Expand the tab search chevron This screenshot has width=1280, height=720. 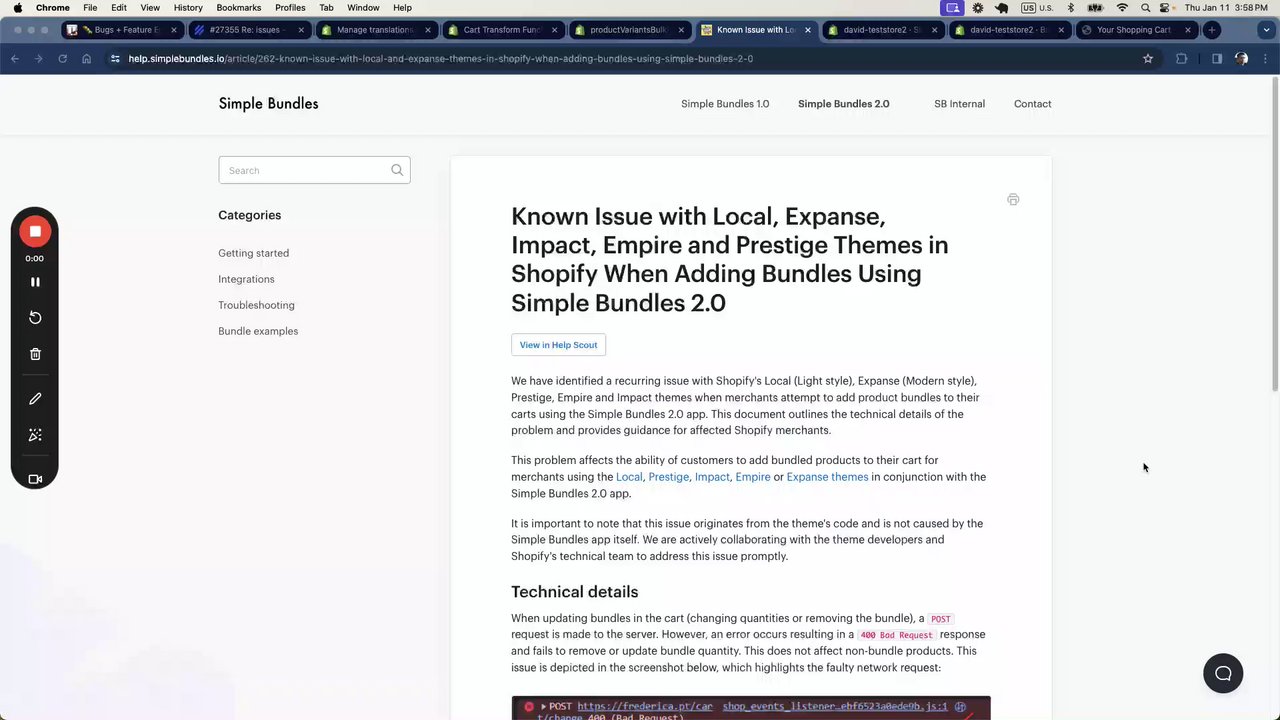click(x=1265, y=30)
